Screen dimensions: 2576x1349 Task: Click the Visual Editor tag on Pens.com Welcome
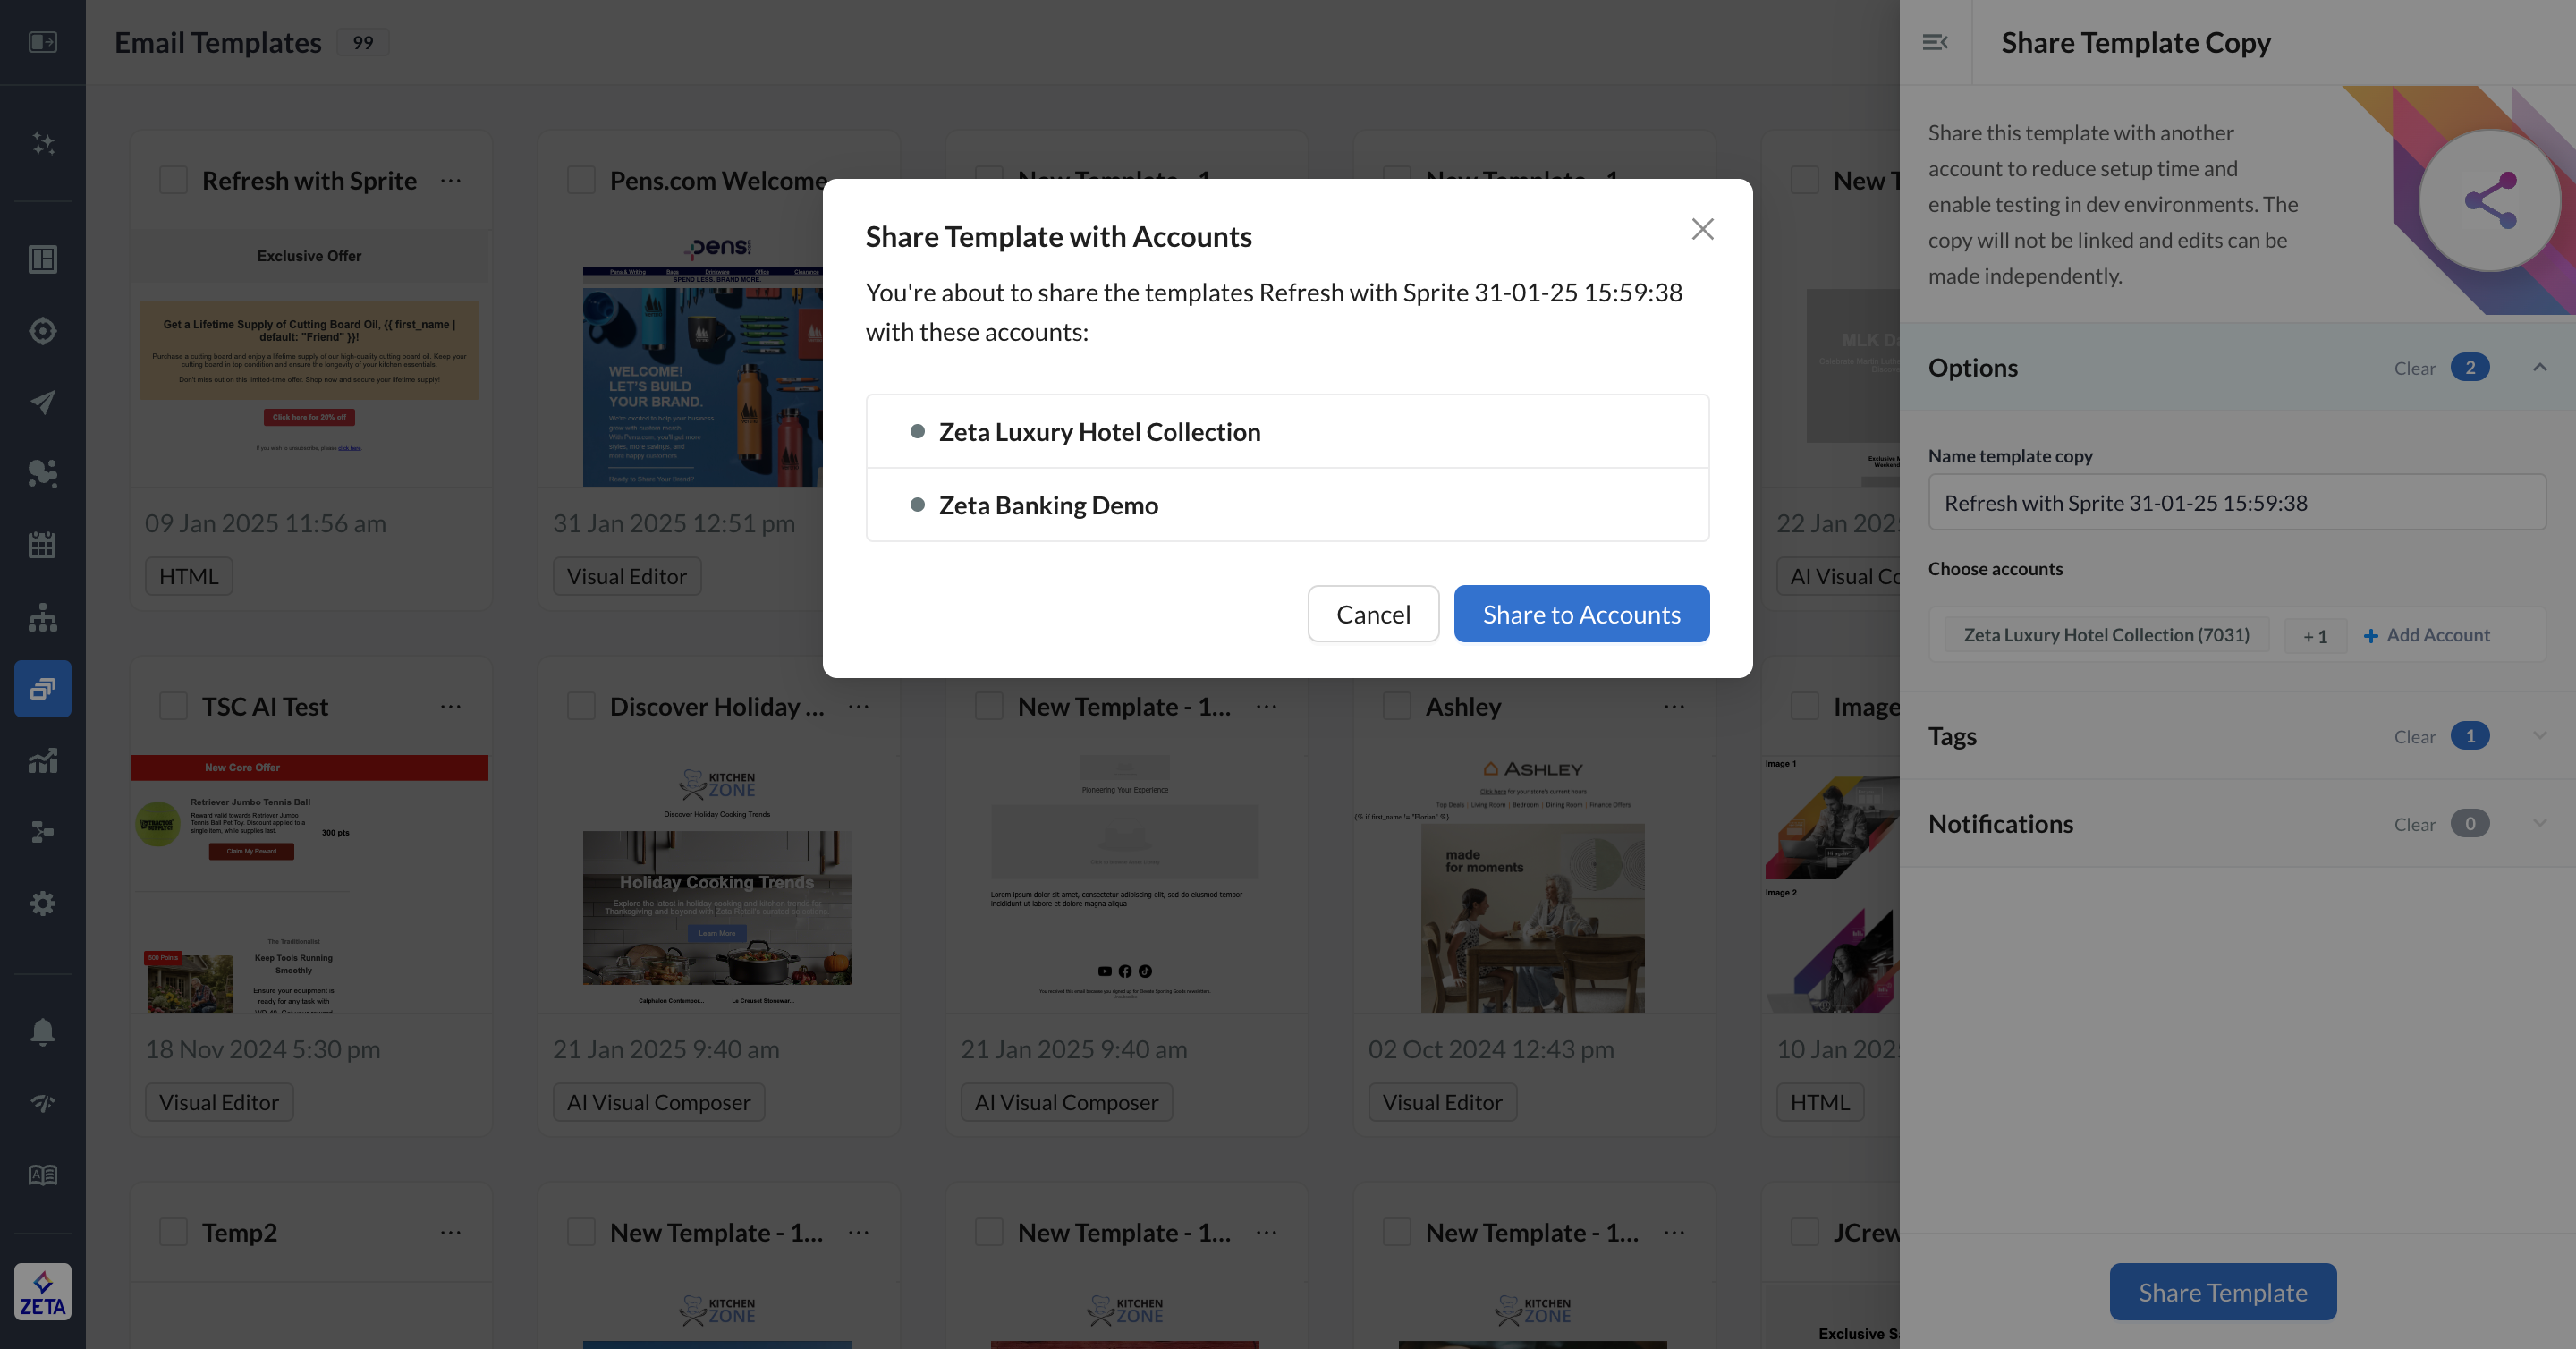coord(627,576)
